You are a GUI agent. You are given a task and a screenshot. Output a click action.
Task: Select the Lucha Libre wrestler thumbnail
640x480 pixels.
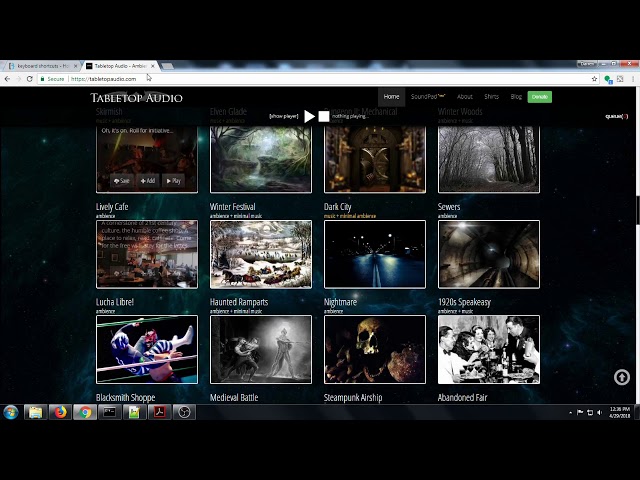tap(147, 349)
